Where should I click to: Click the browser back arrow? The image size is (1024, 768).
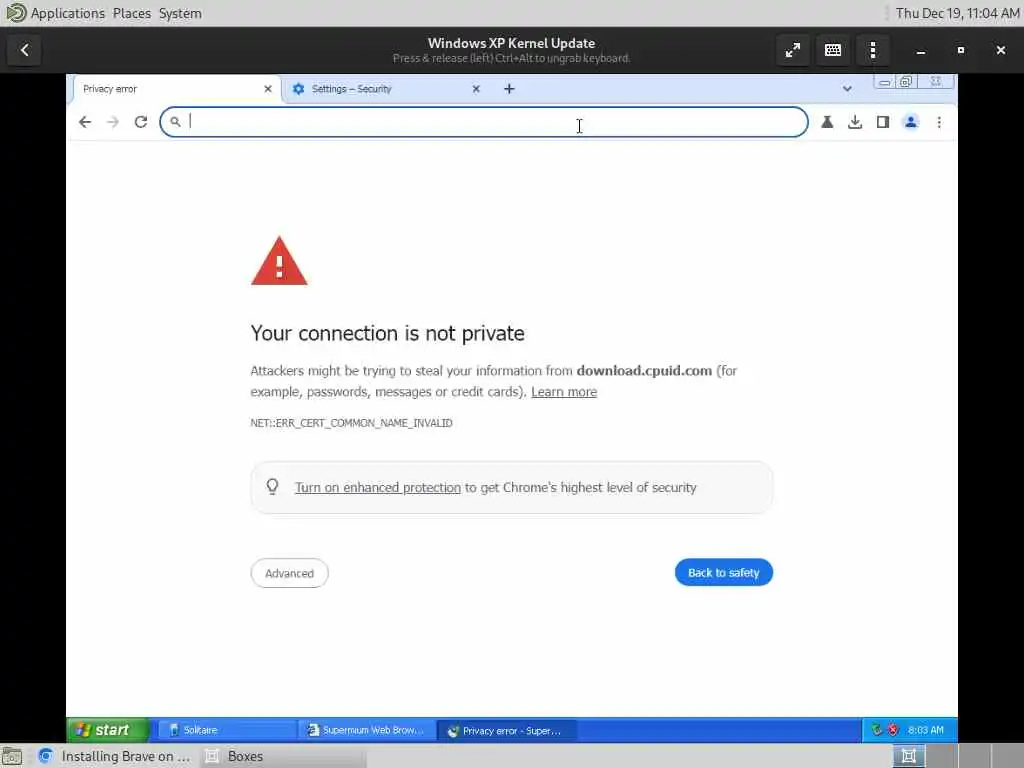pyautogui.click(x=85, y=122)
